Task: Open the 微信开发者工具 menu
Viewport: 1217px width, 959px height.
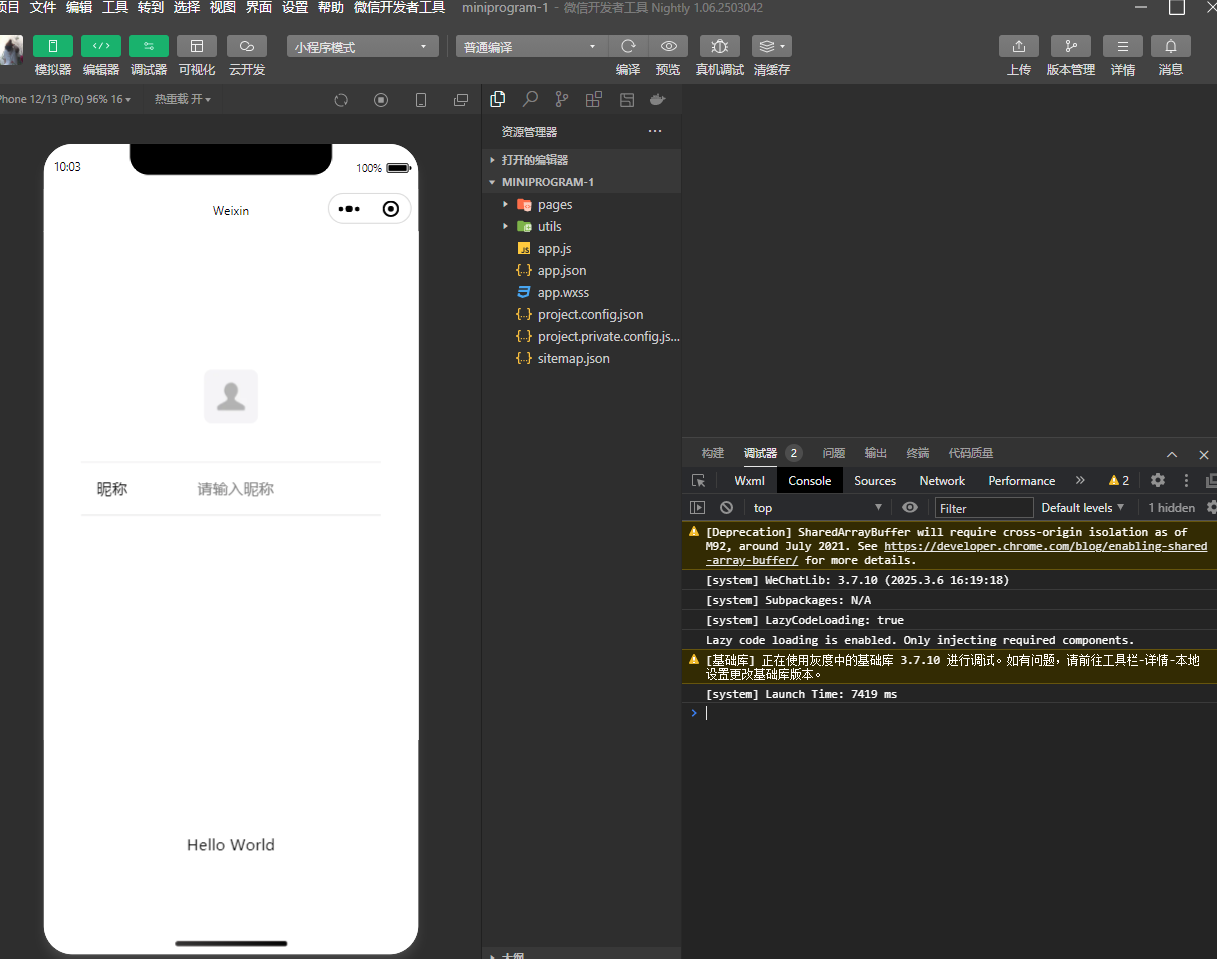Action: point(400,7)
